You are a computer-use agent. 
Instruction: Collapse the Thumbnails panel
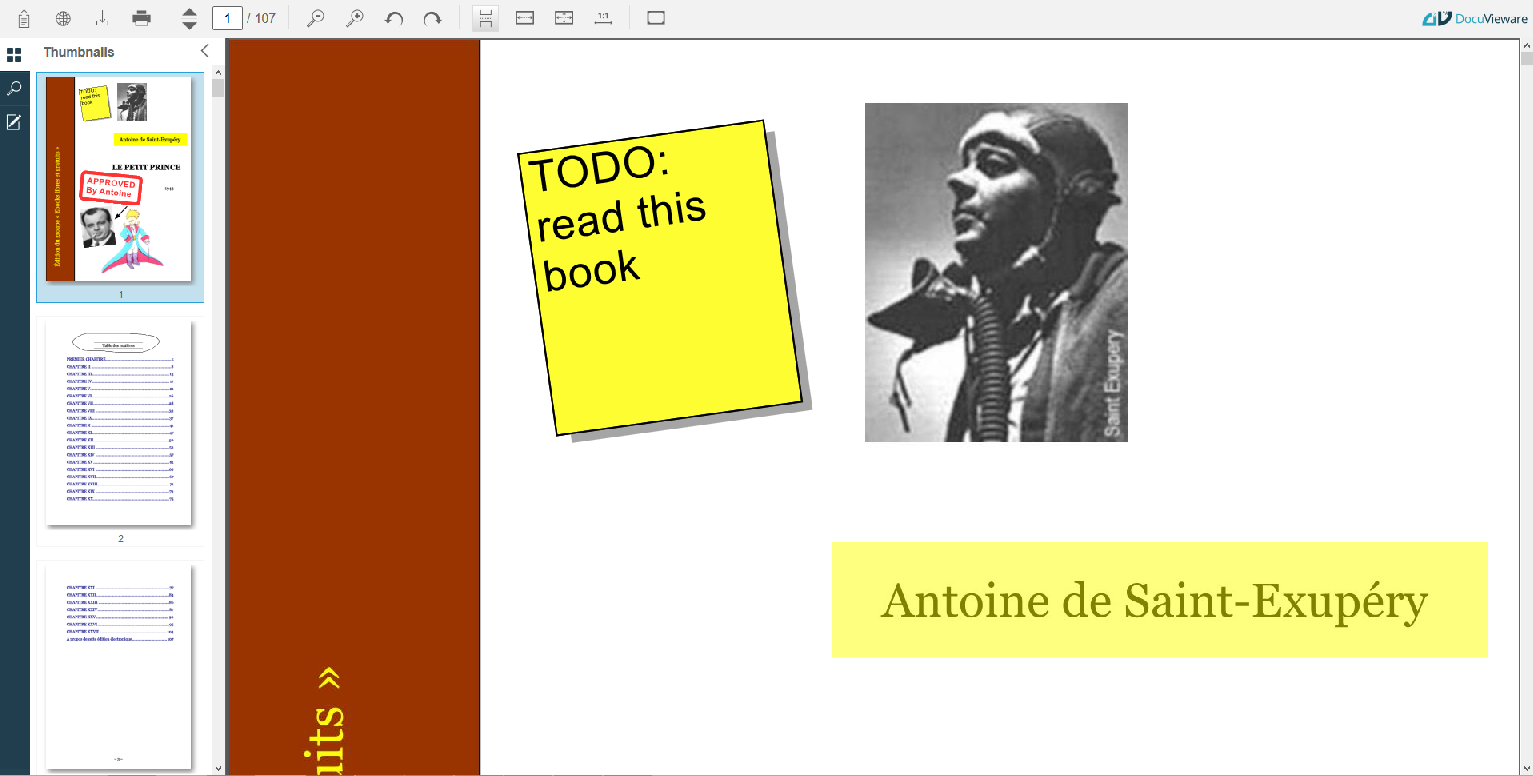(204, 51)
